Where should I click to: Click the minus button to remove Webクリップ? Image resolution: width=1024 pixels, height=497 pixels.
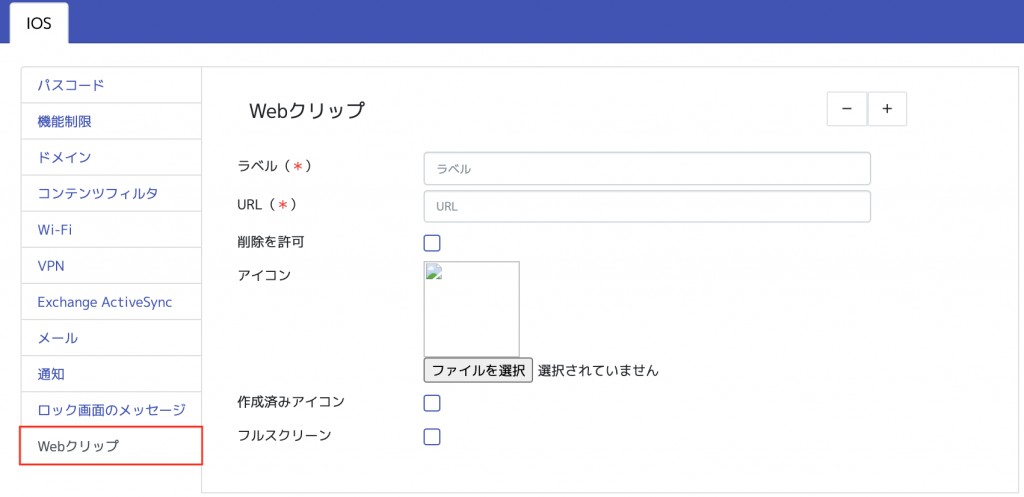(847, 109)
